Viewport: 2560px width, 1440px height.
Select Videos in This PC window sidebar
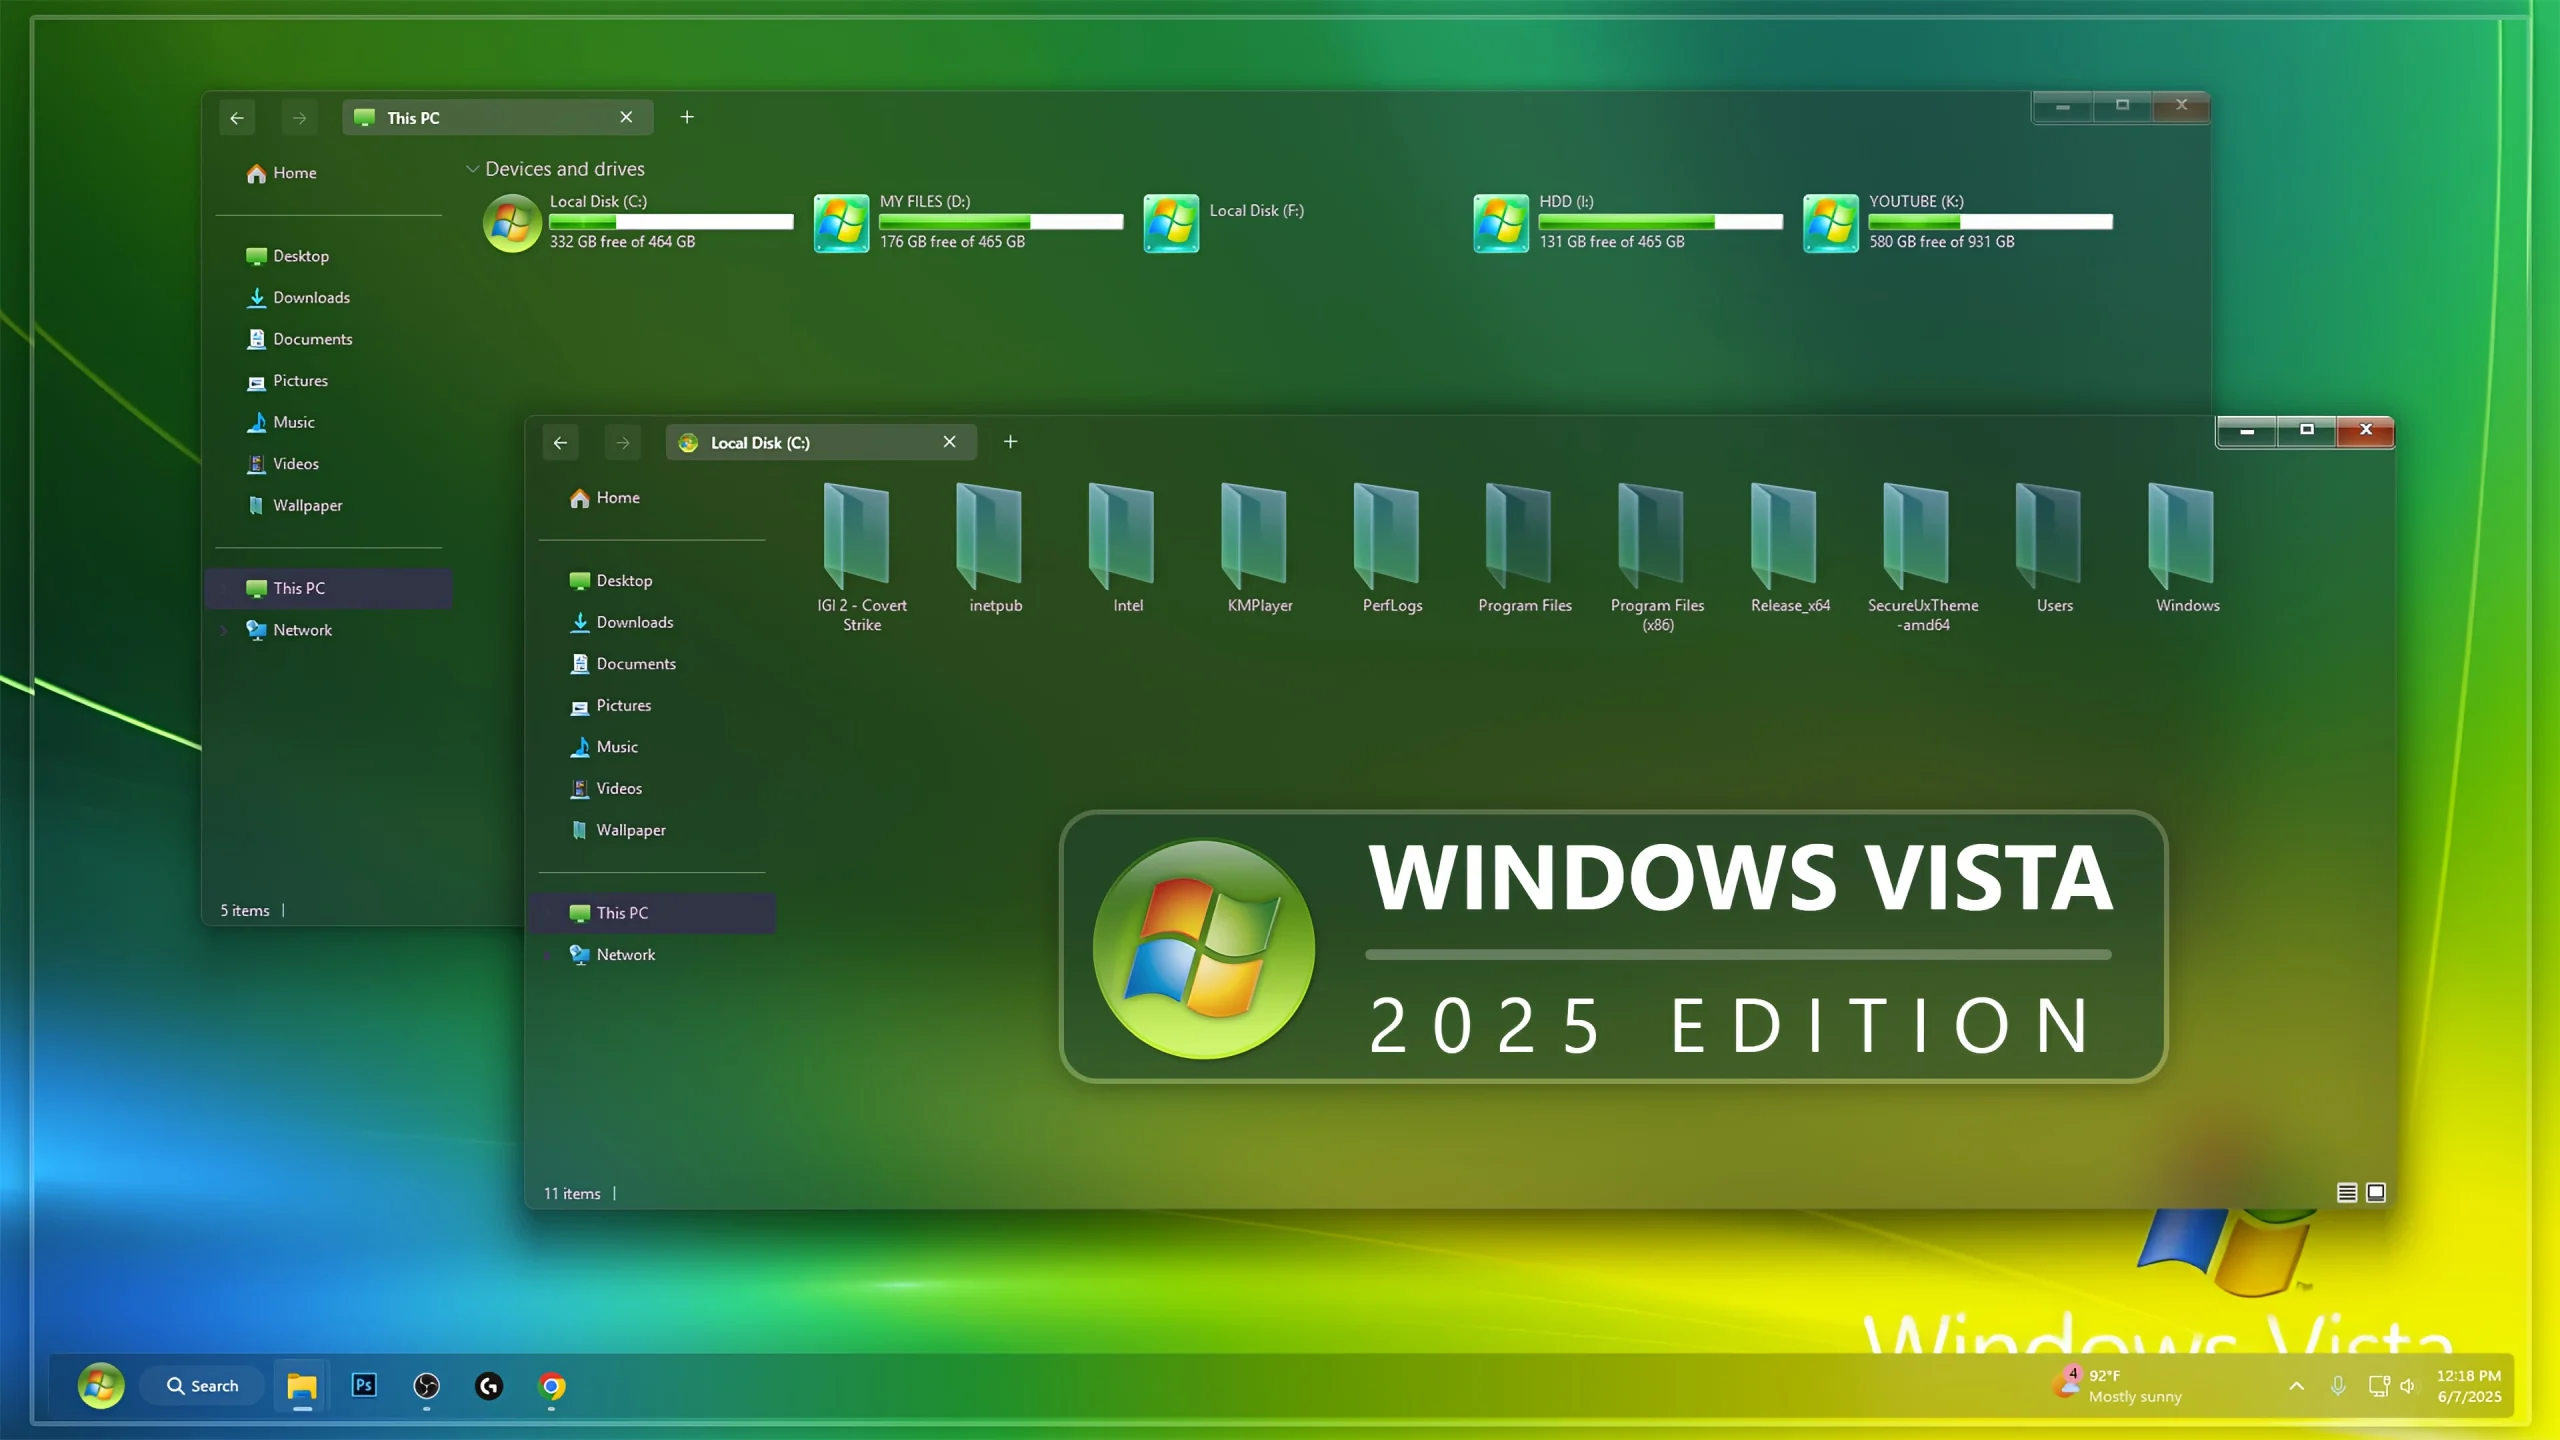pyautogui.click(x=328, y=464)
